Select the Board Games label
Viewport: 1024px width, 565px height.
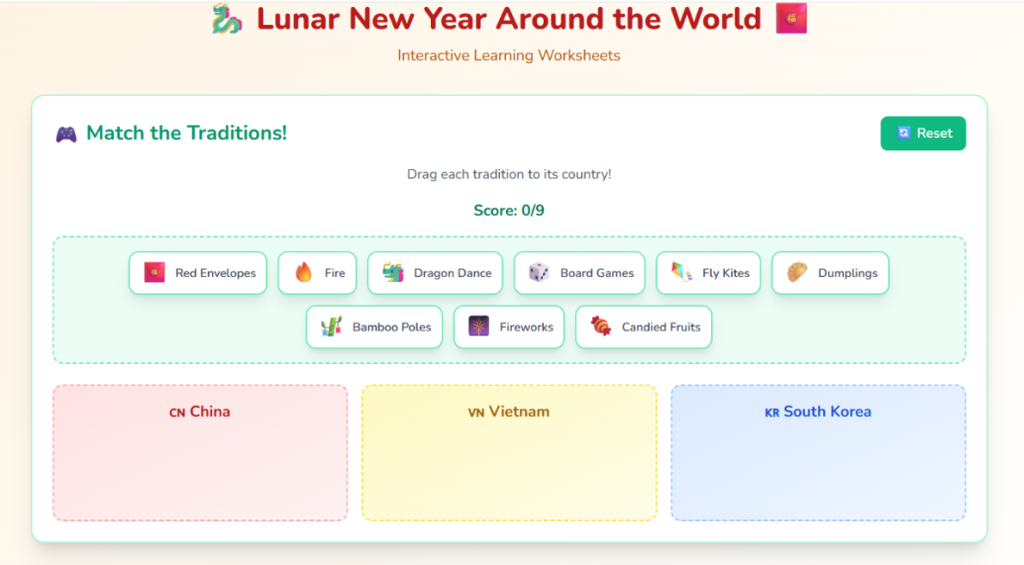(x=597, y=273)
